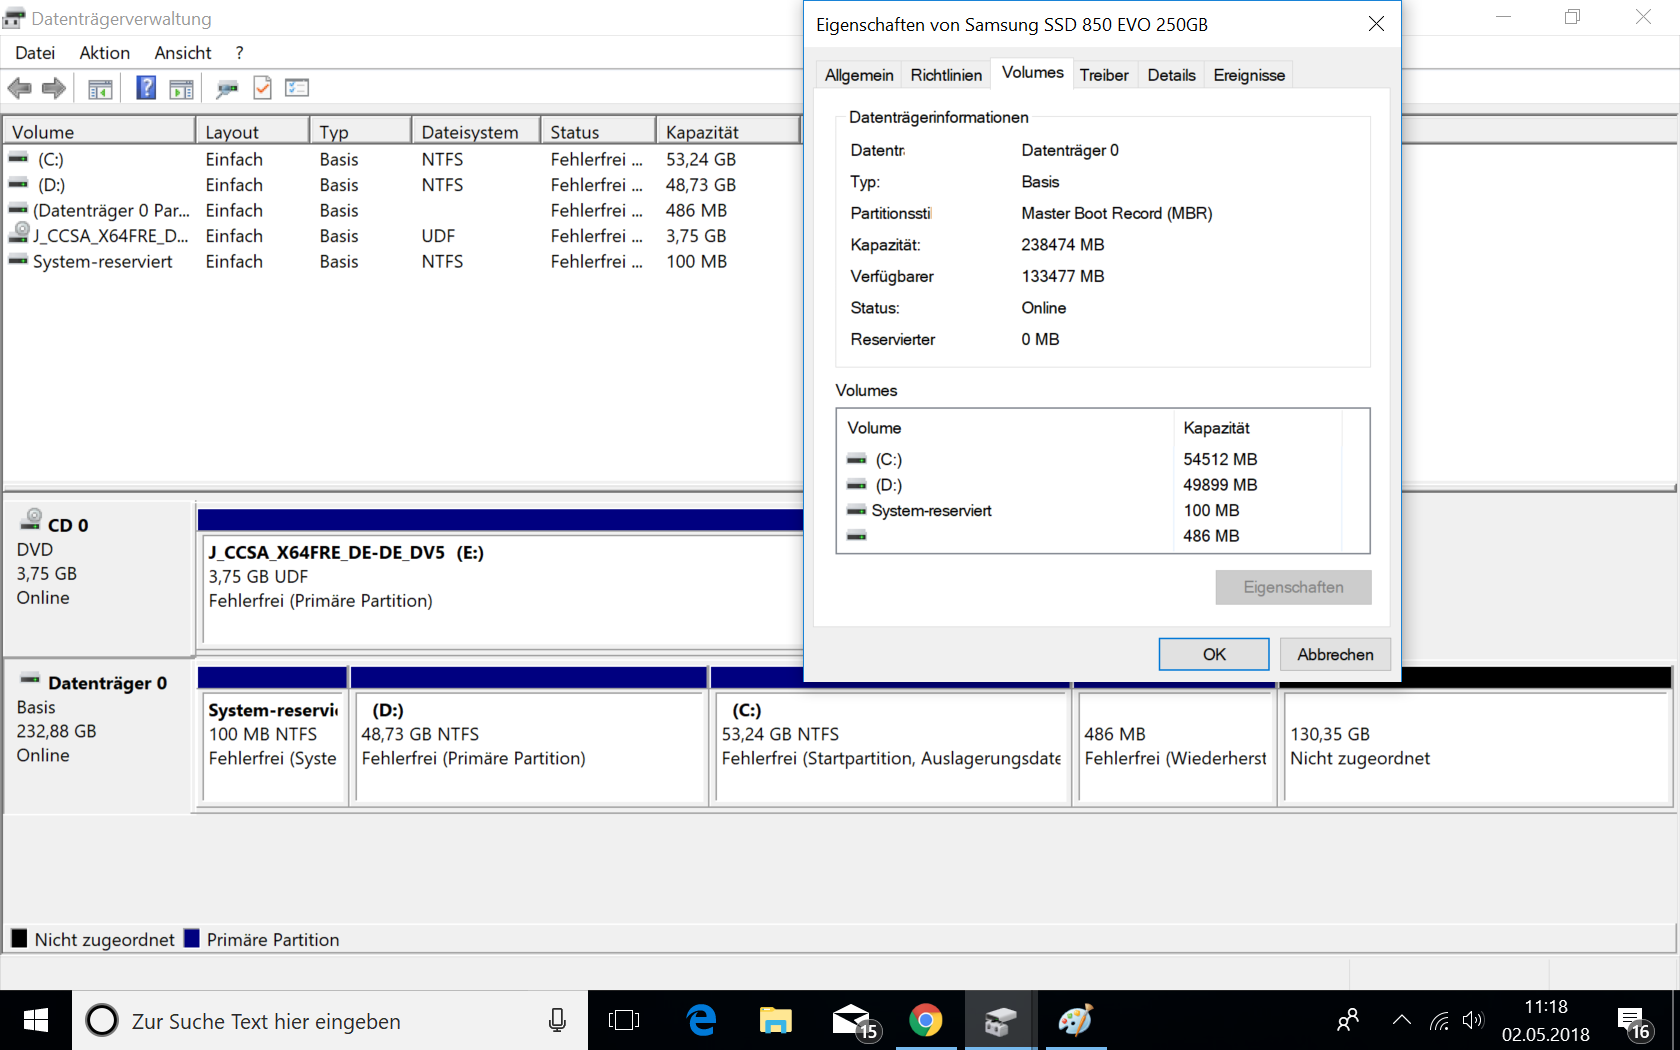Click OK in the properties dialog

pos(1214,654)
